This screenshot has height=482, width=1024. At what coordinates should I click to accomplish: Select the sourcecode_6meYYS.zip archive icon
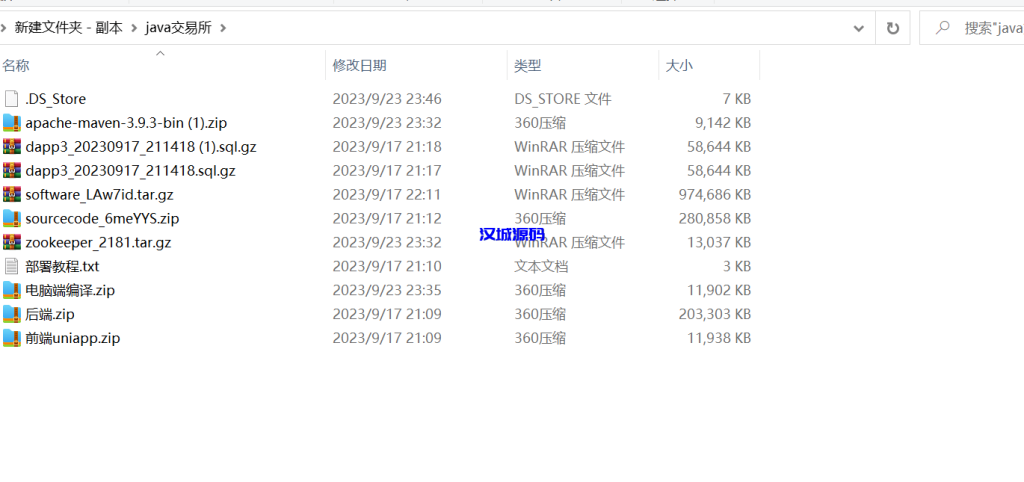[x=12, y=218]
